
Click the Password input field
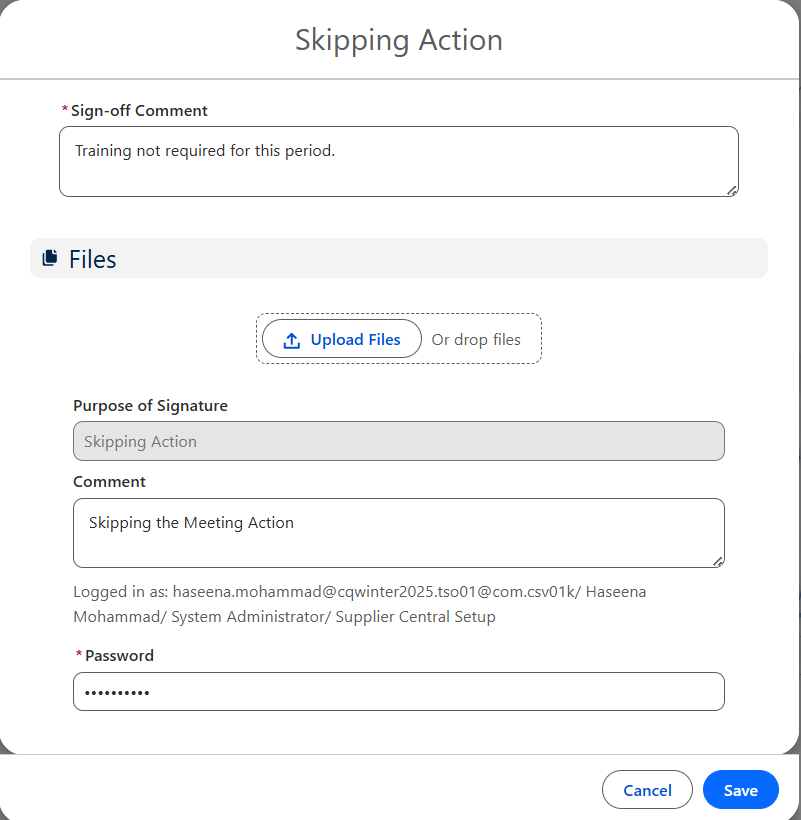pos(398,691)
